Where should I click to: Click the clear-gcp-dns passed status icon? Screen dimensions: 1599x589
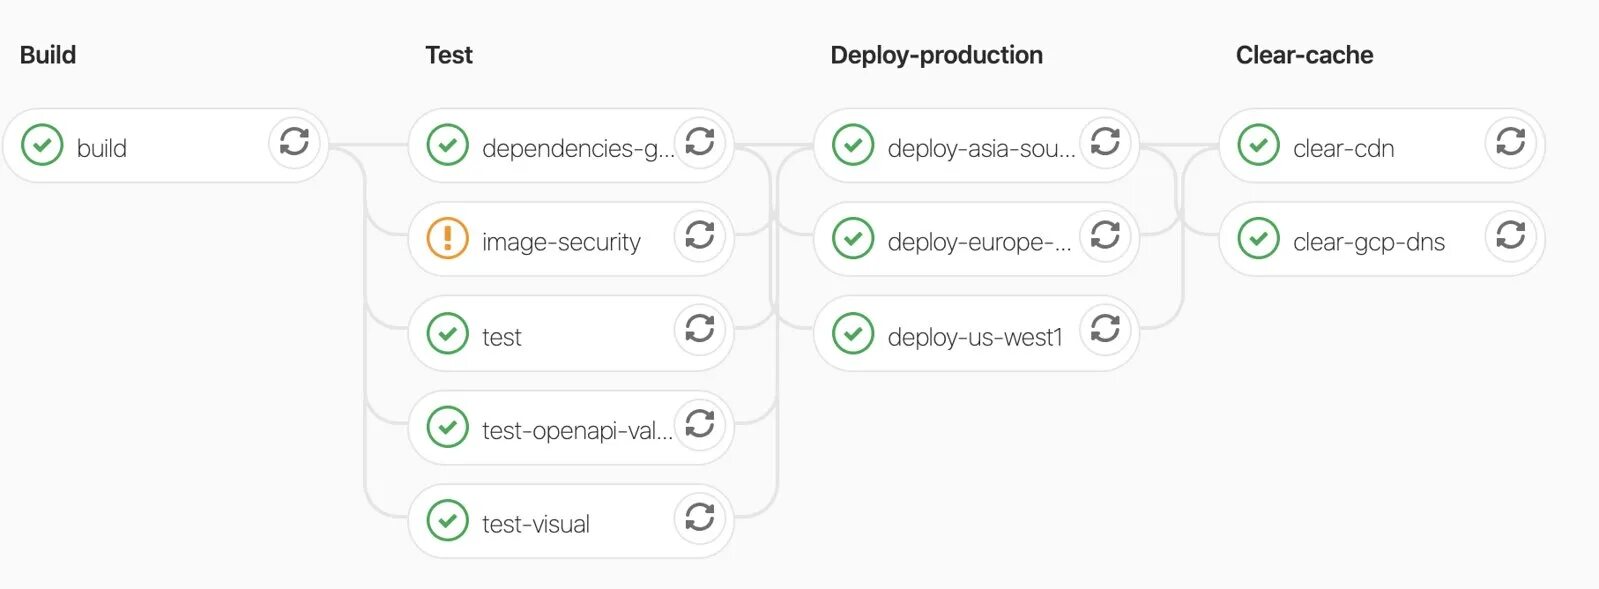1258,239
